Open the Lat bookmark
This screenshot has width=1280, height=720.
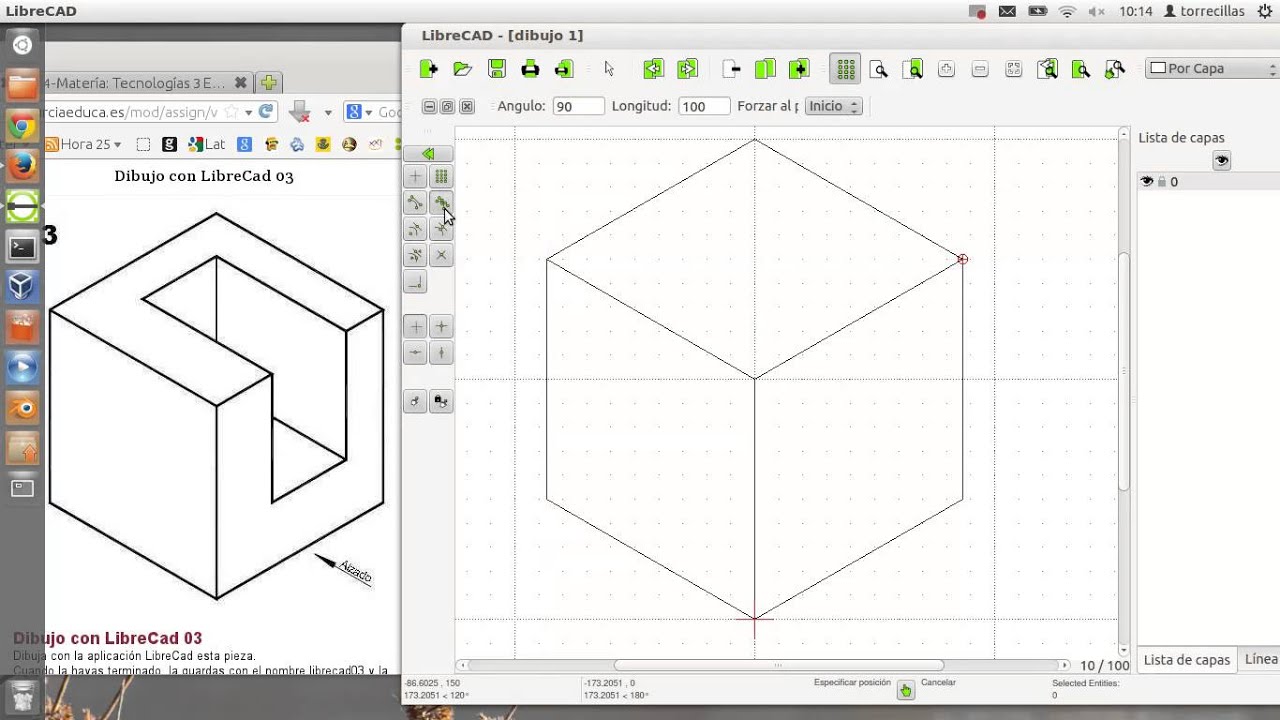pos(206,144)
